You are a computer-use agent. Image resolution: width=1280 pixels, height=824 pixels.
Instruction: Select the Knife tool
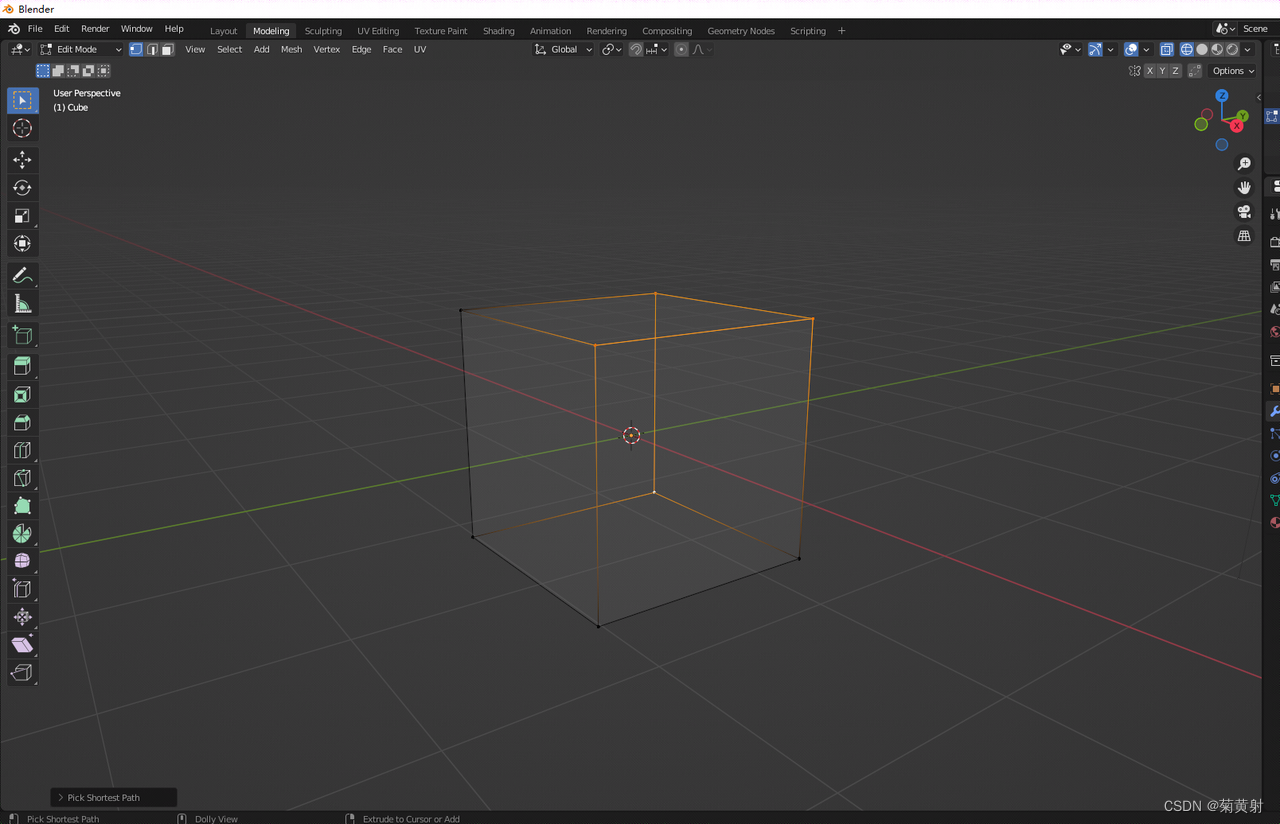pyautogui.click(x=22, y=478)
